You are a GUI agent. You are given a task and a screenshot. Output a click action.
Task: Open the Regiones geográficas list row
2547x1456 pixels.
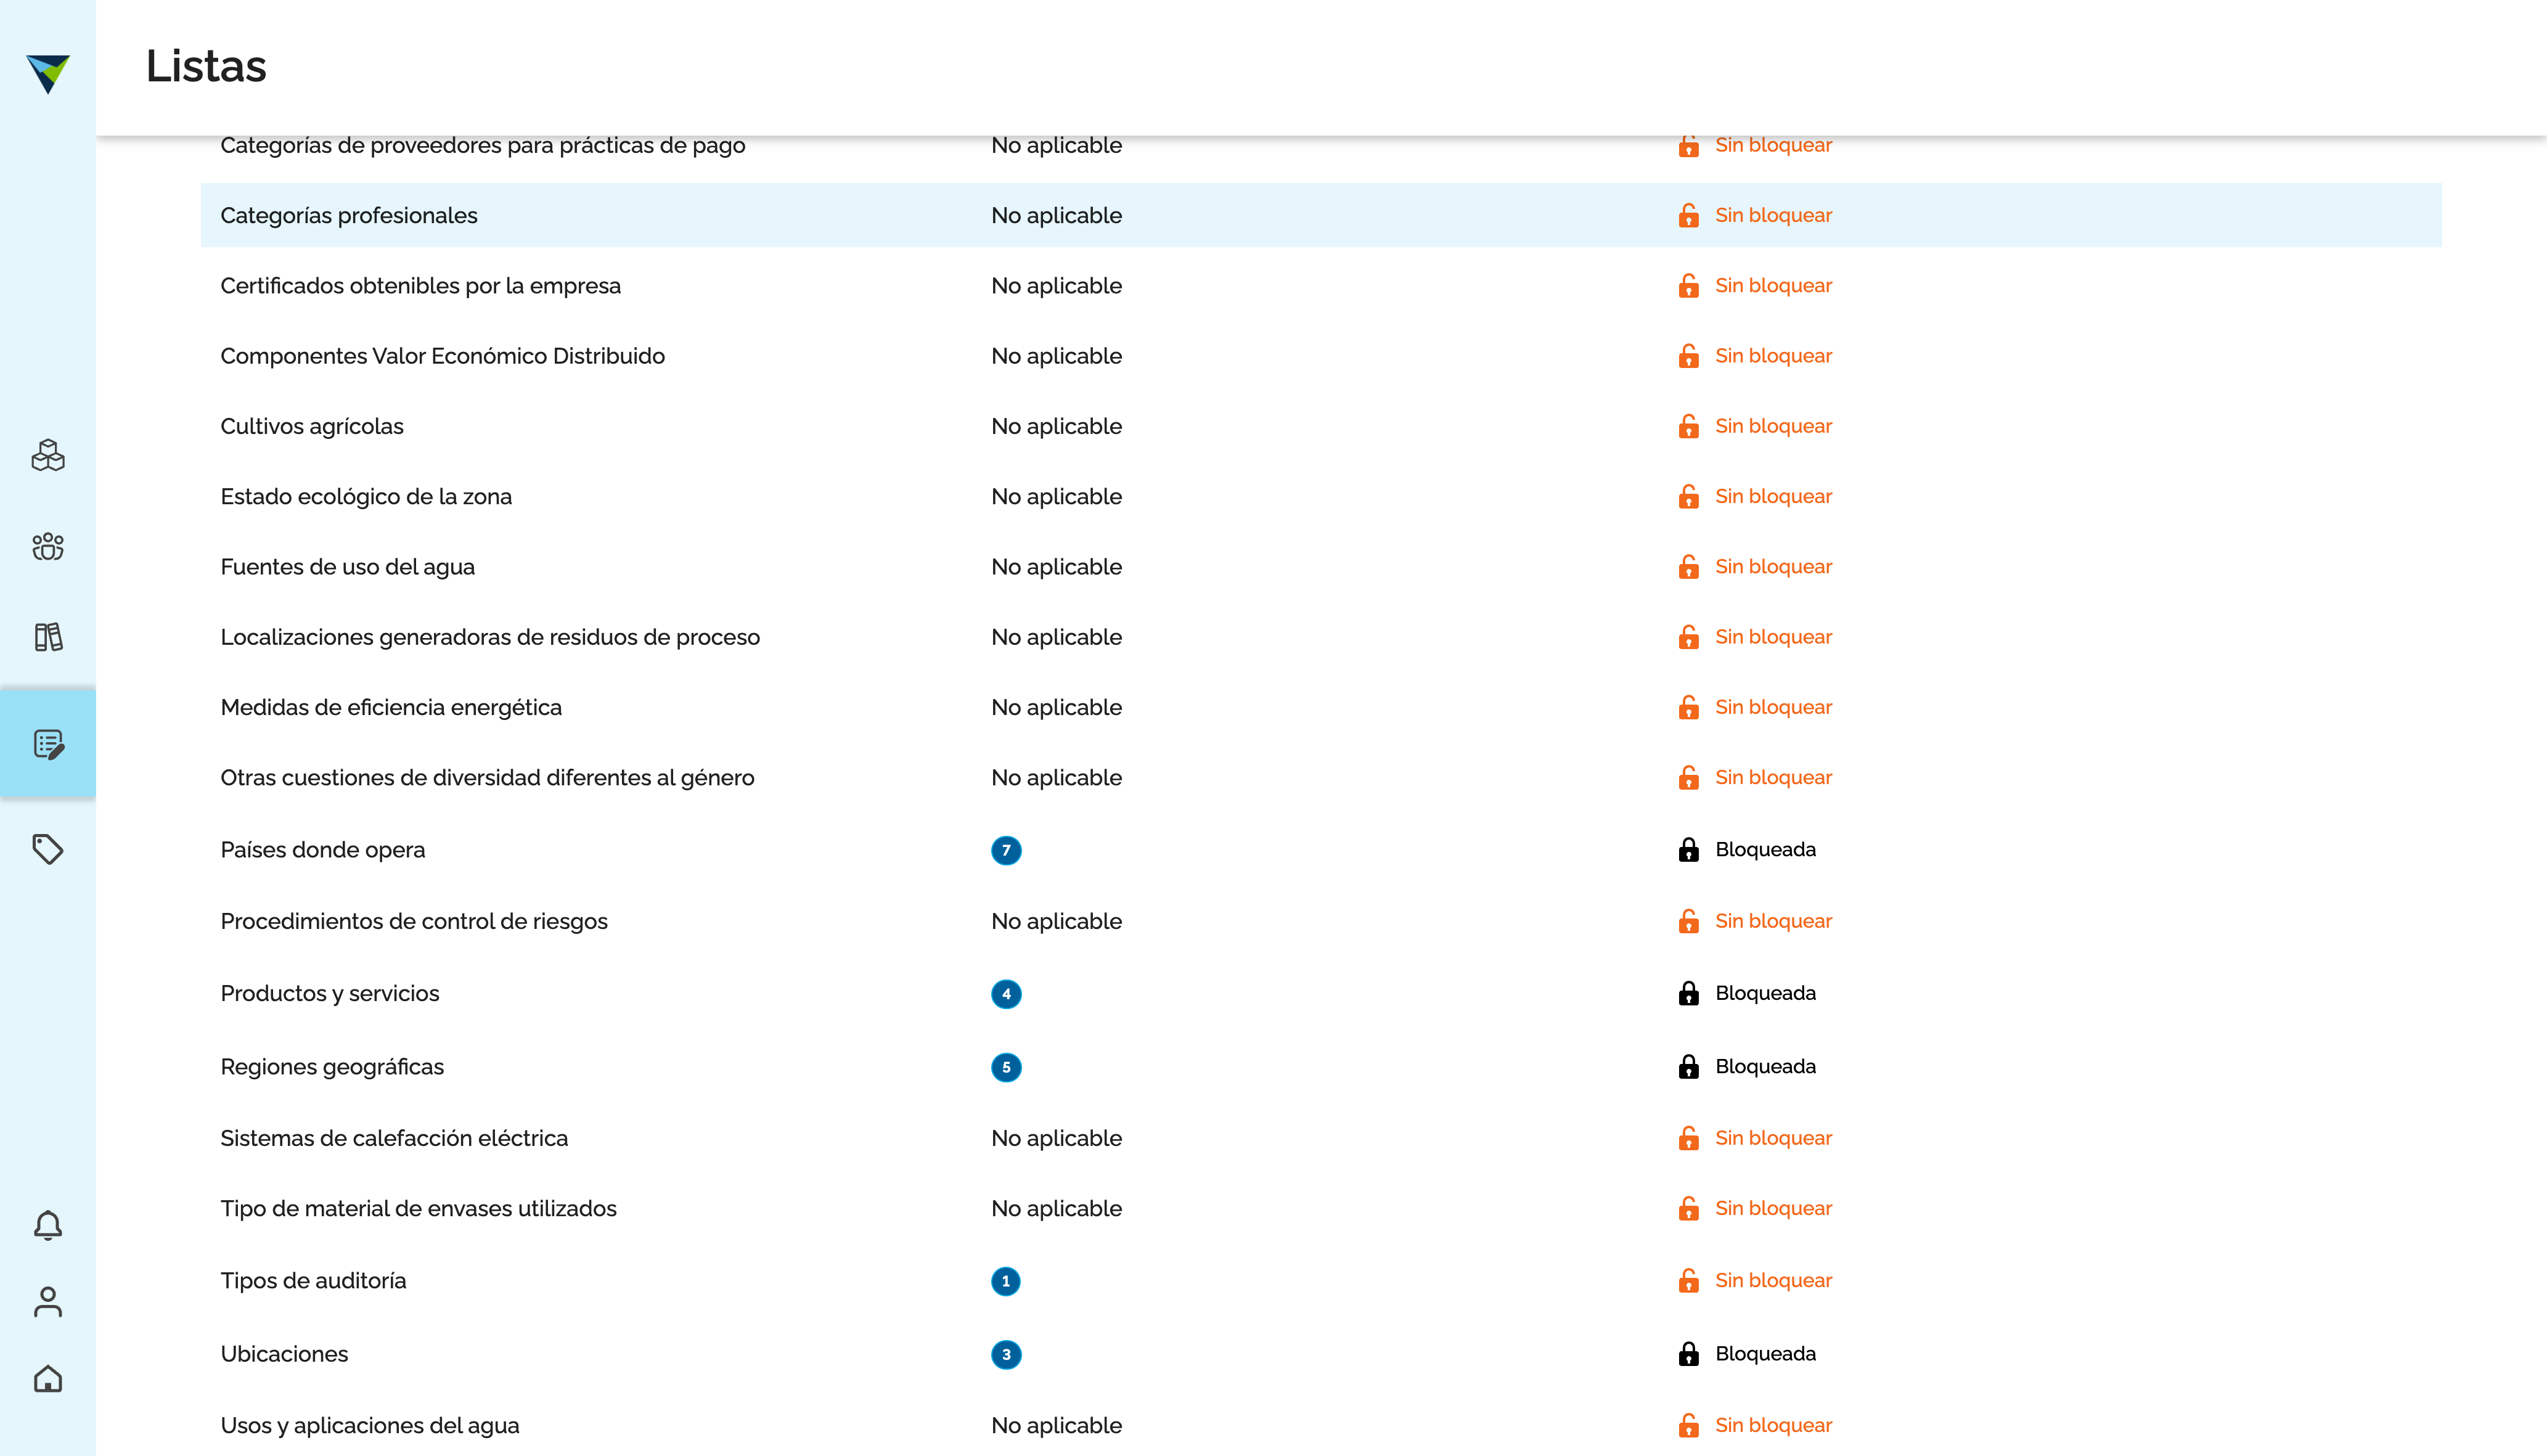click(332, 1066)
